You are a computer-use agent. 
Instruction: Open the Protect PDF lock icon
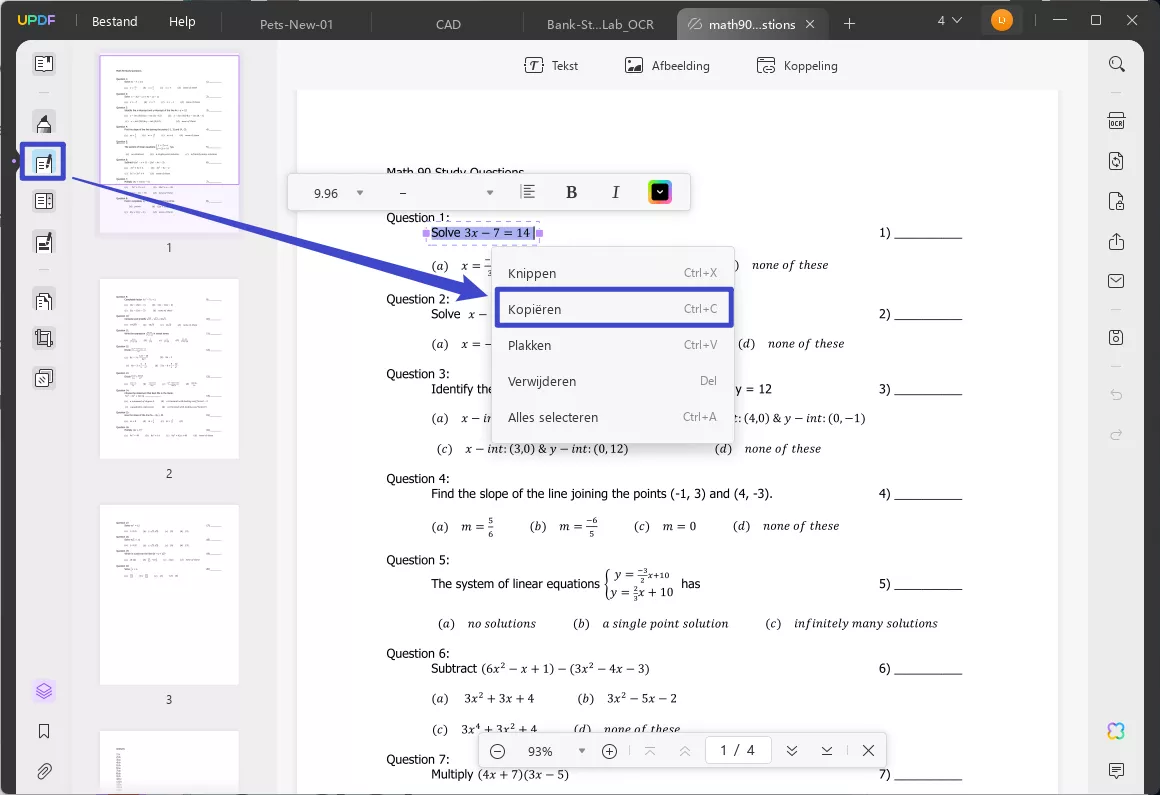[1116, 201]
